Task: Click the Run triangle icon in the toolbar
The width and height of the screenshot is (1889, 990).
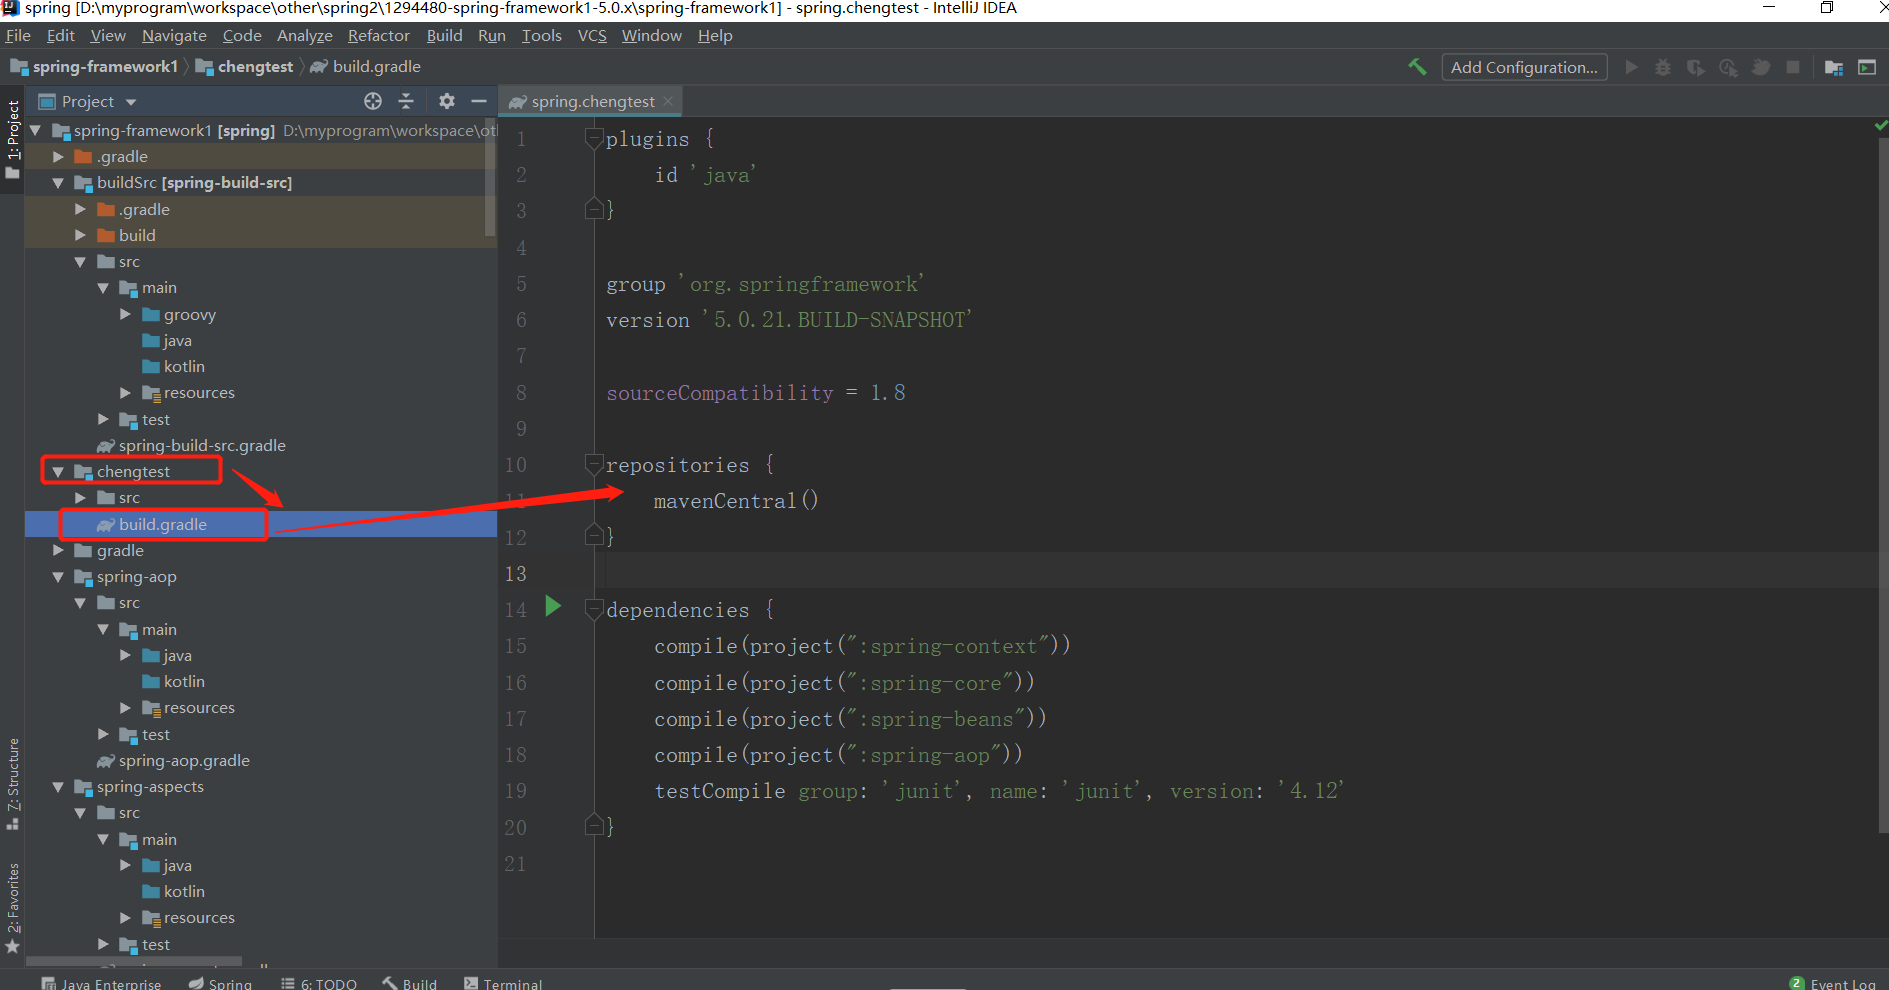Action: (1631, 67)
